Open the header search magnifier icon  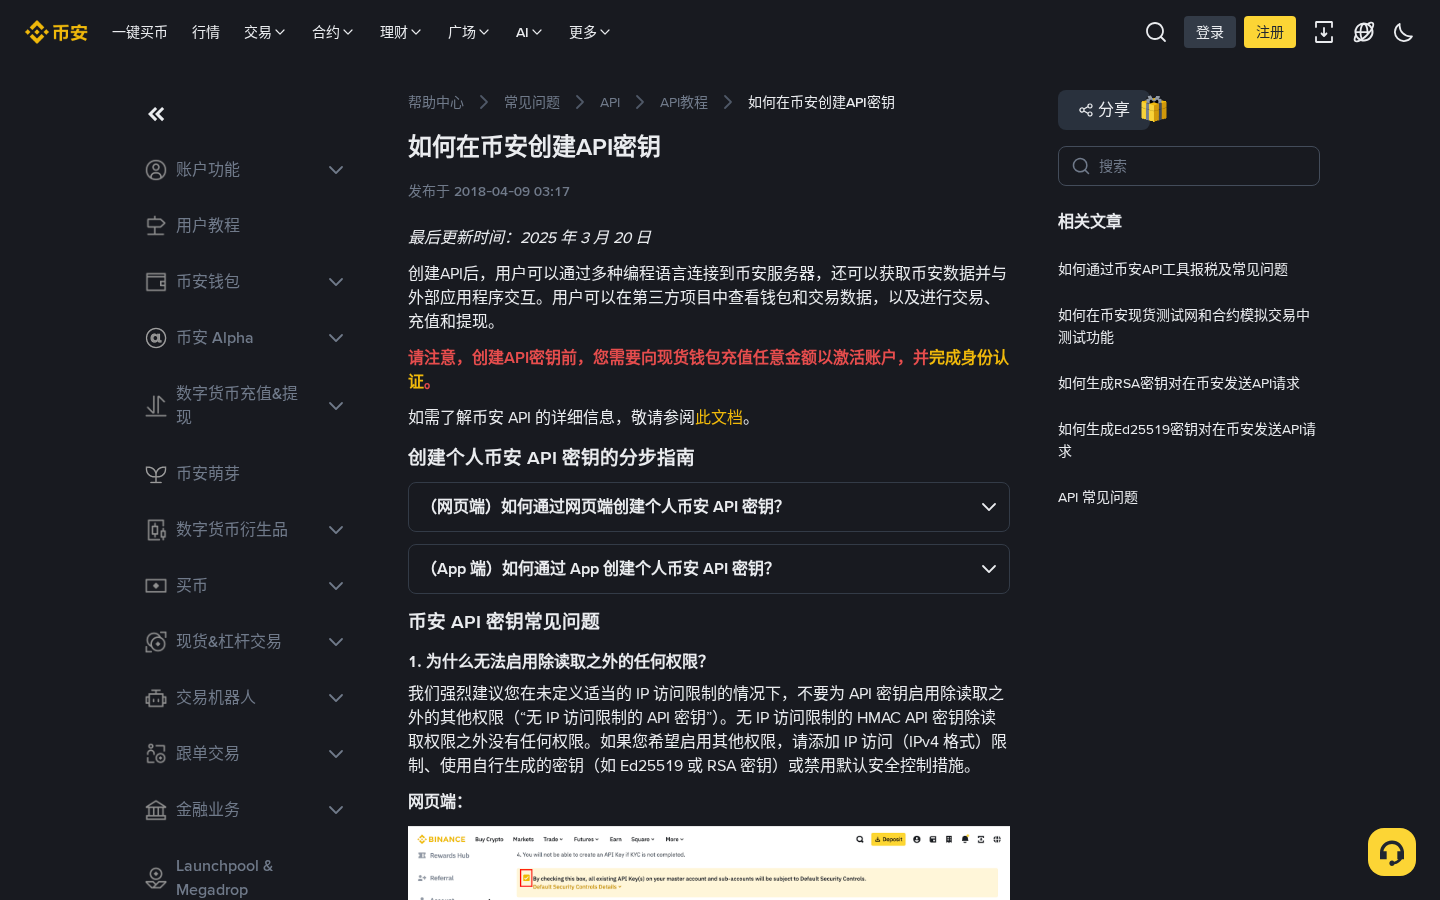pyautogui.click(x=1156, y=32)
